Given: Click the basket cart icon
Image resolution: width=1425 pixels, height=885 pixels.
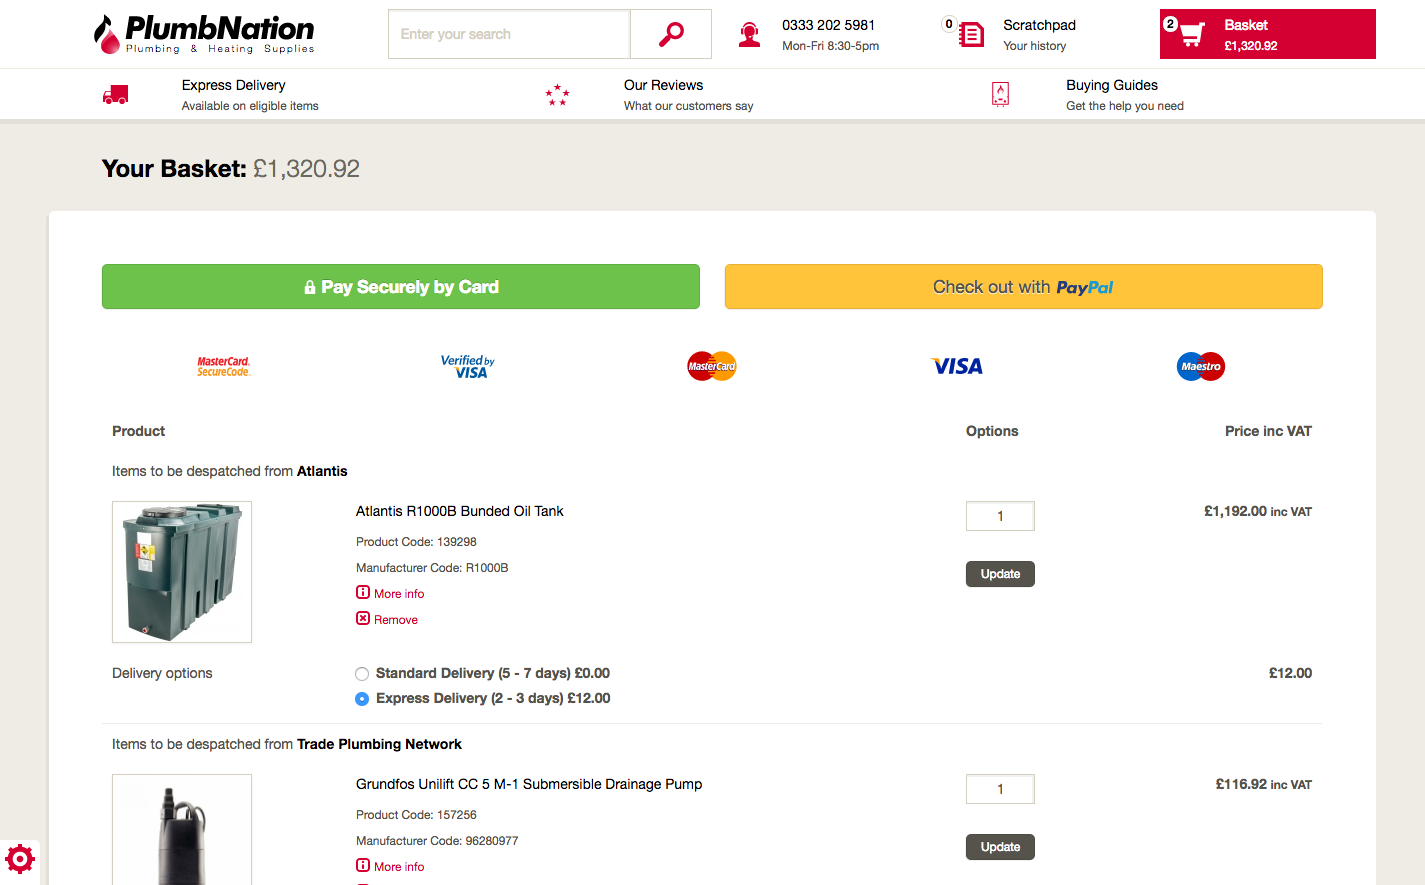Looking at the screenshot, I should (1191, 35).
